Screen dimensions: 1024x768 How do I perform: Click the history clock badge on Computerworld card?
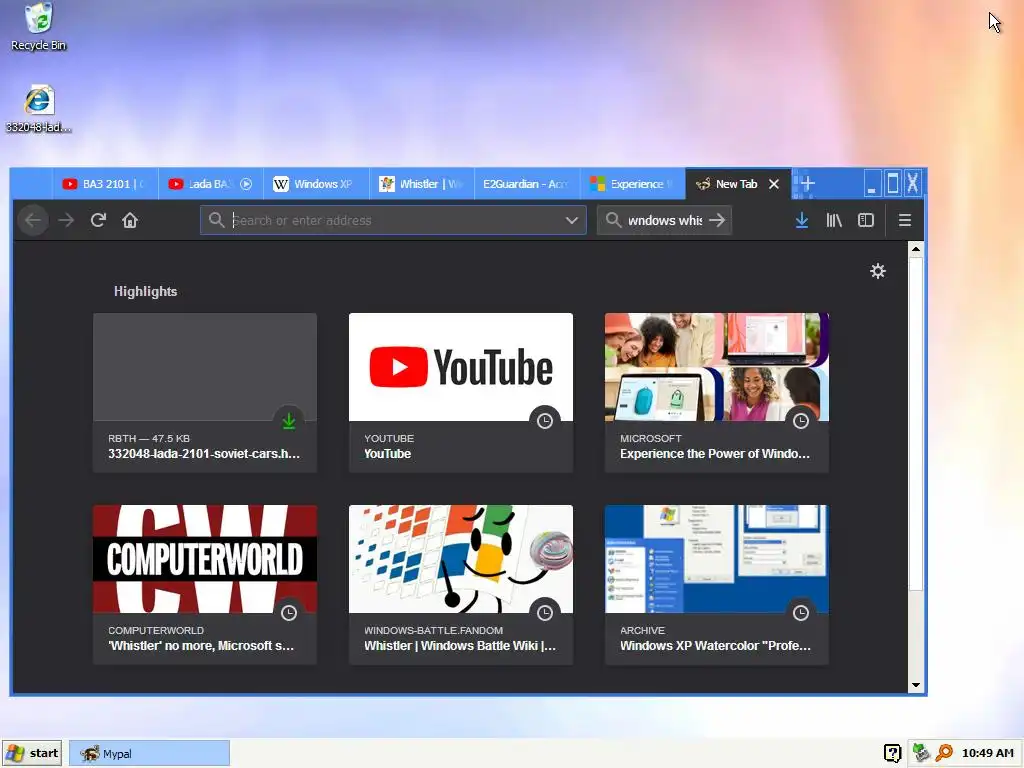[289, 613]
